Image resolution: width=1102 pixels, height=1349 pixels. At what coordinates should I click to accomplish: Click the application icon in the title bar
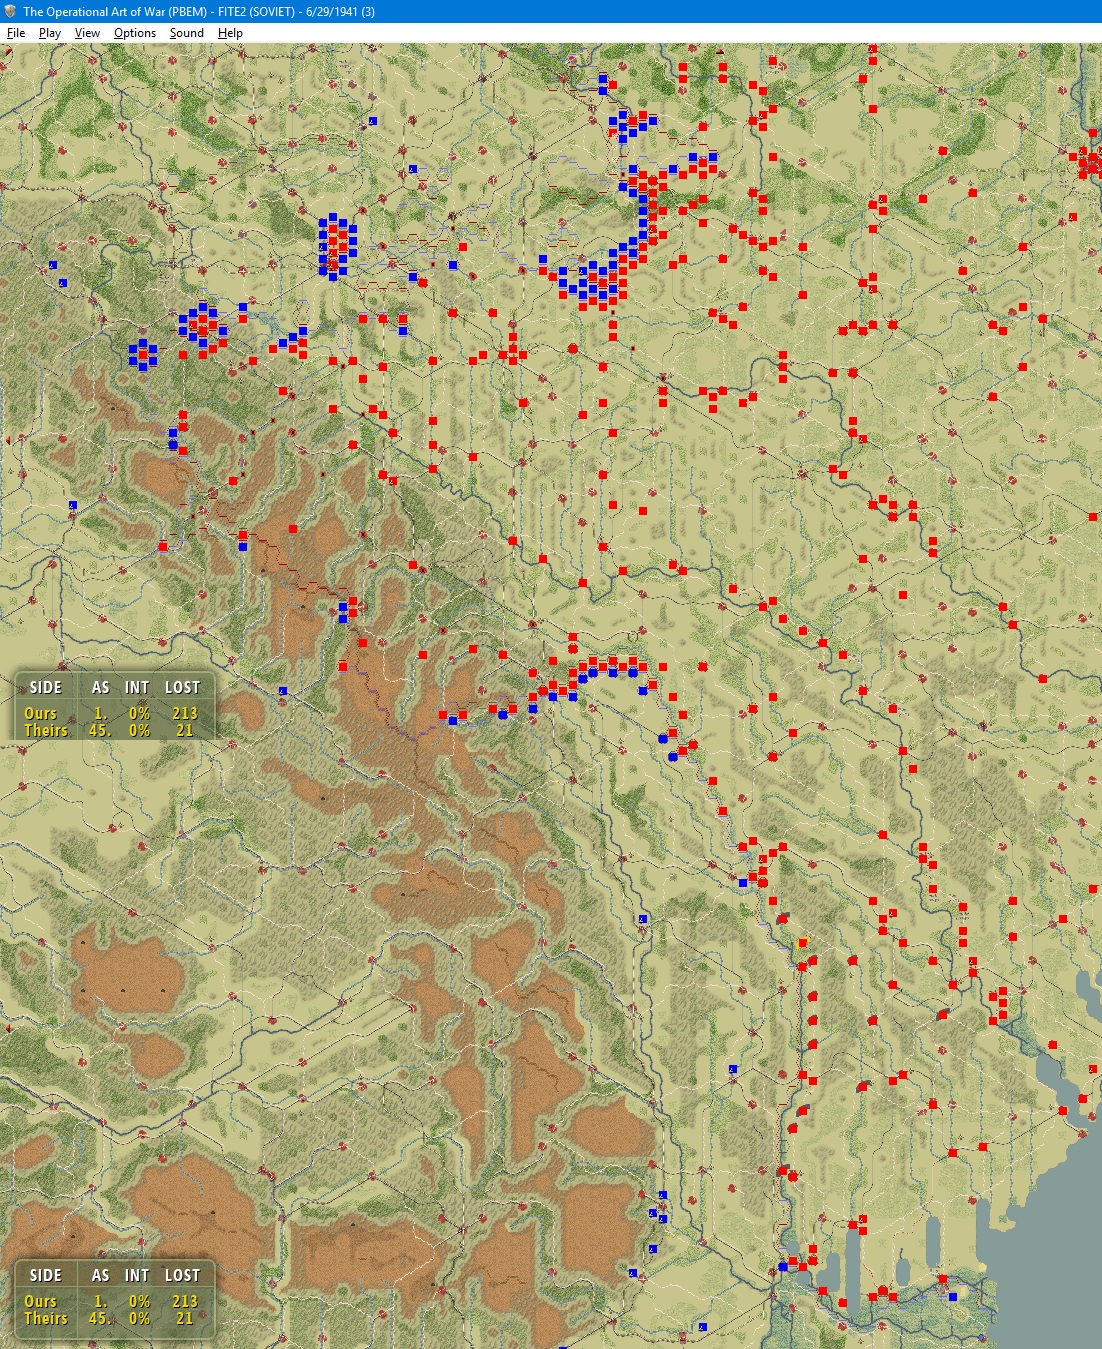coord(10,11)
